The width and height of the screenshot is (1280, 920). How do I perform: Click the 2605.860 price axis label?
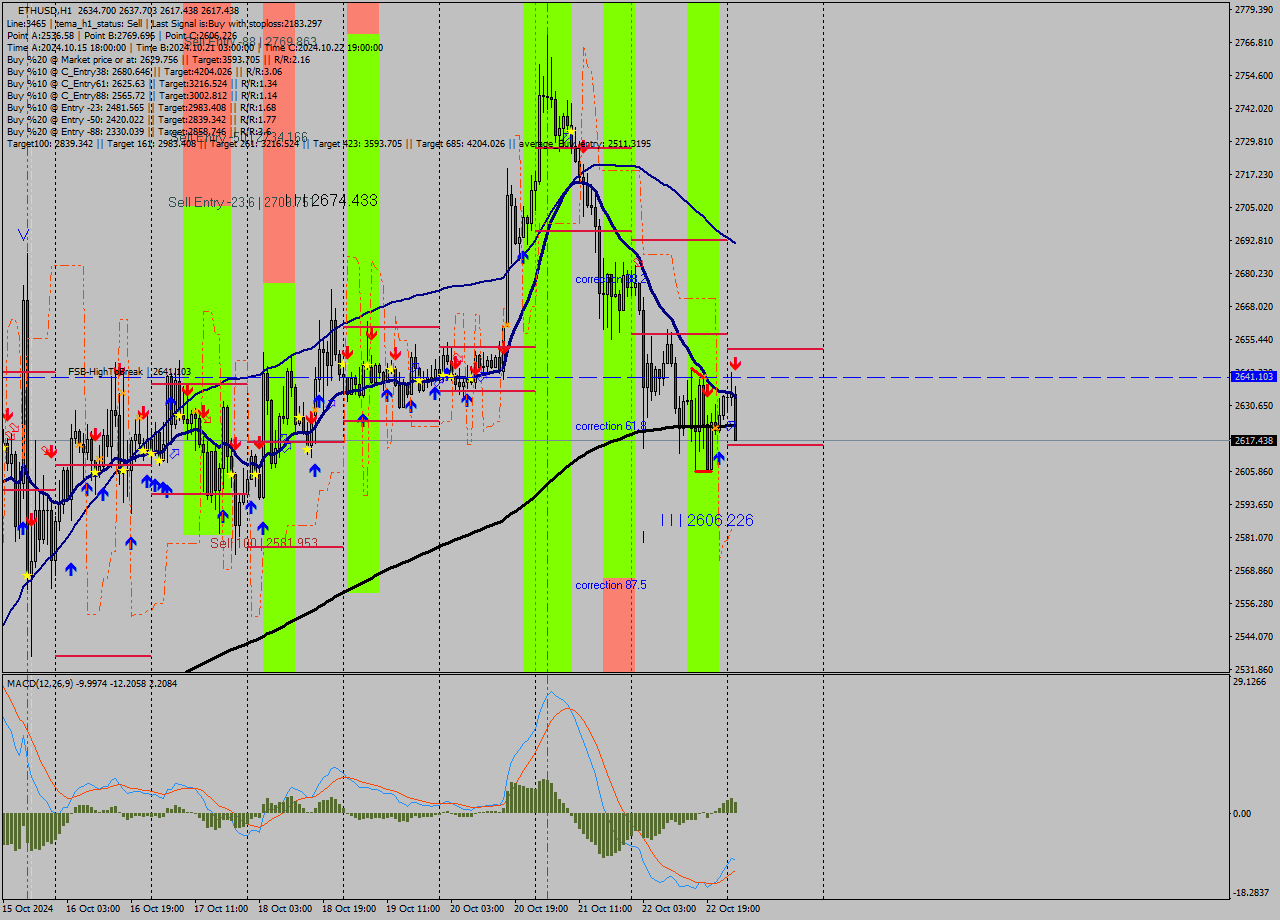[x=1254, y=471]
